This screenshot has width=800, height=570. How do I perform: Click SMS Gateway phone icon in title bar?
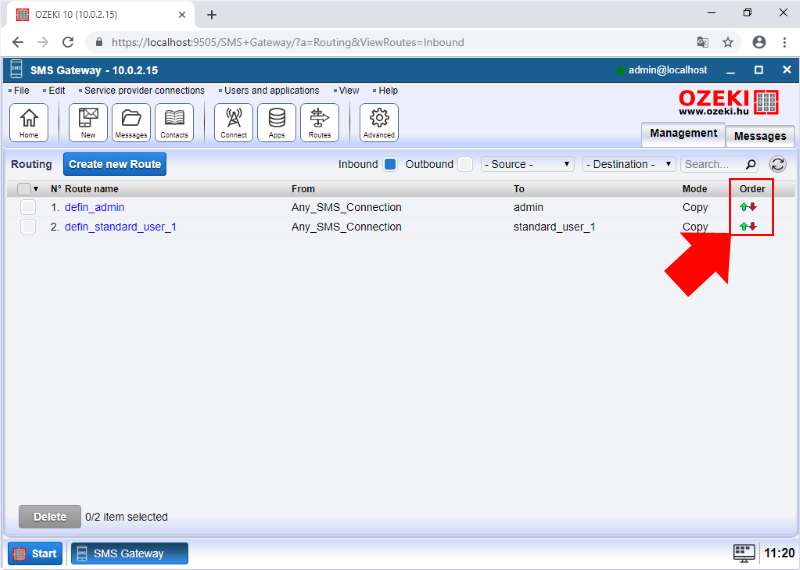(16, 69)
